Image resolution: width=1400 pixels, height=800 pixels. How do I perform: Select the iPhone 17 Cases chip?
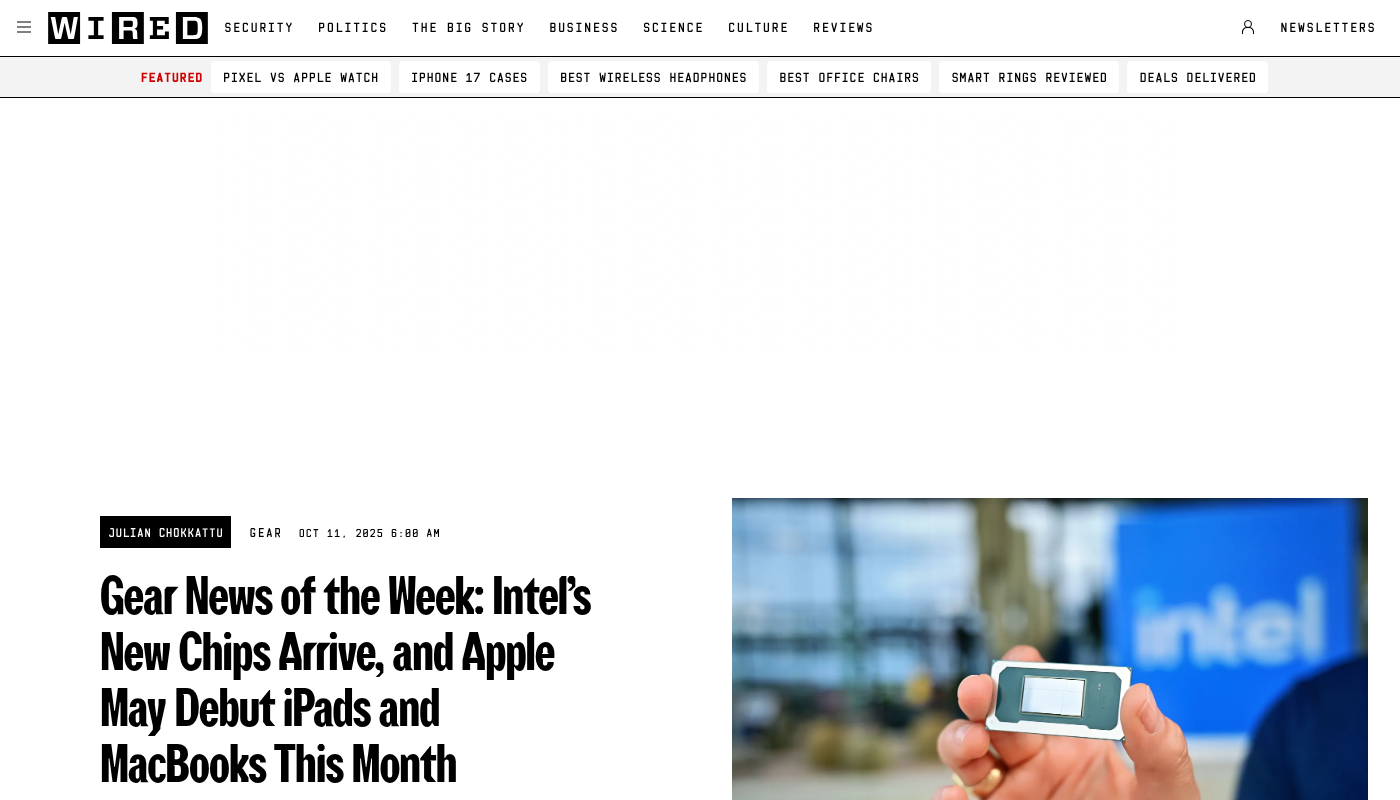[x=469, y=78]
